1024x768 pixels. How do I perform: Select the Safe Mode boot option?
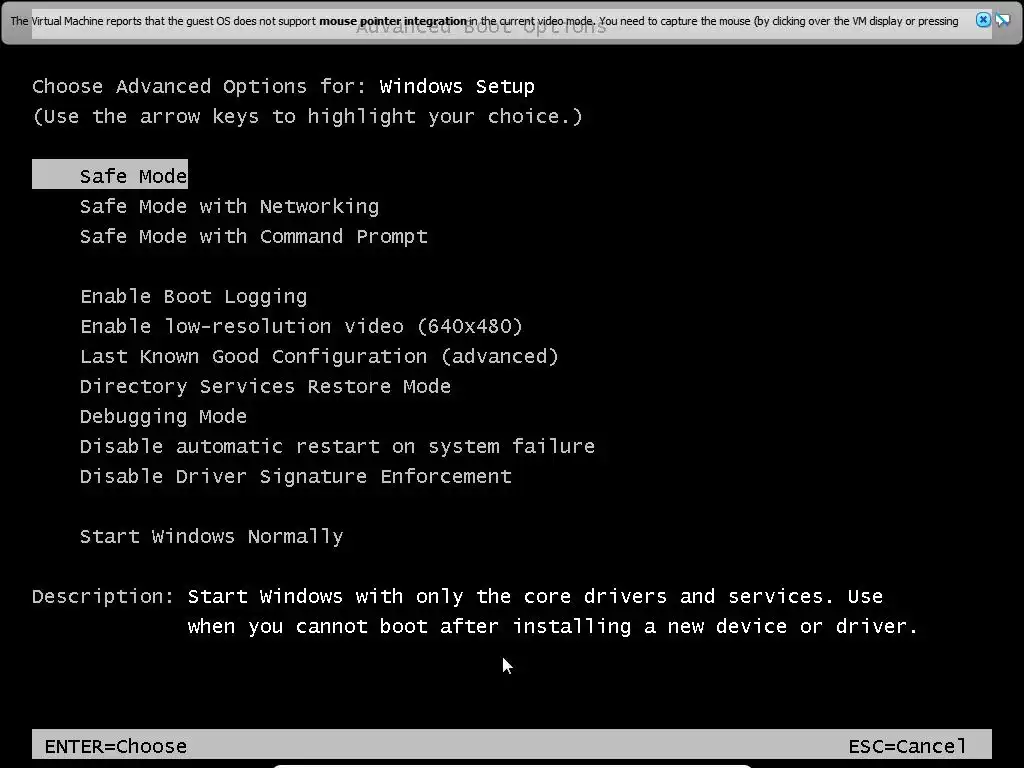(x=110, y=174)
